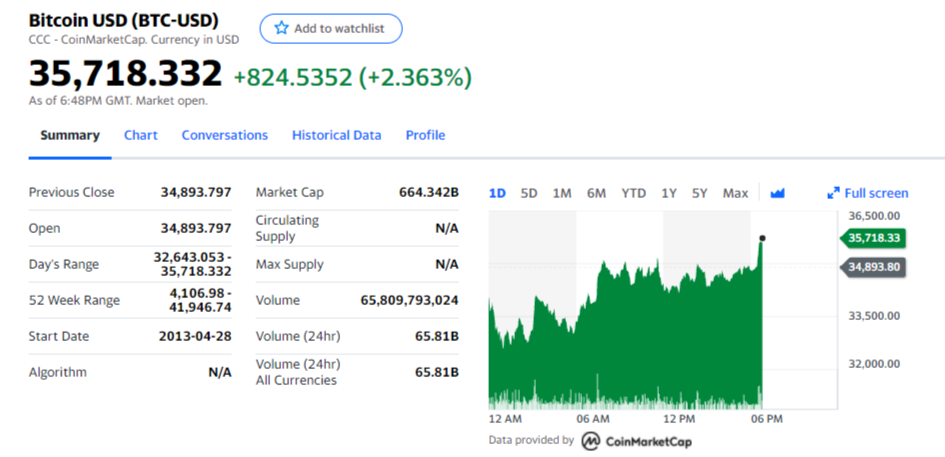Click the 12 PM time axis label
The width and height of the screenshot is (945, 457).
click(679, 419)
